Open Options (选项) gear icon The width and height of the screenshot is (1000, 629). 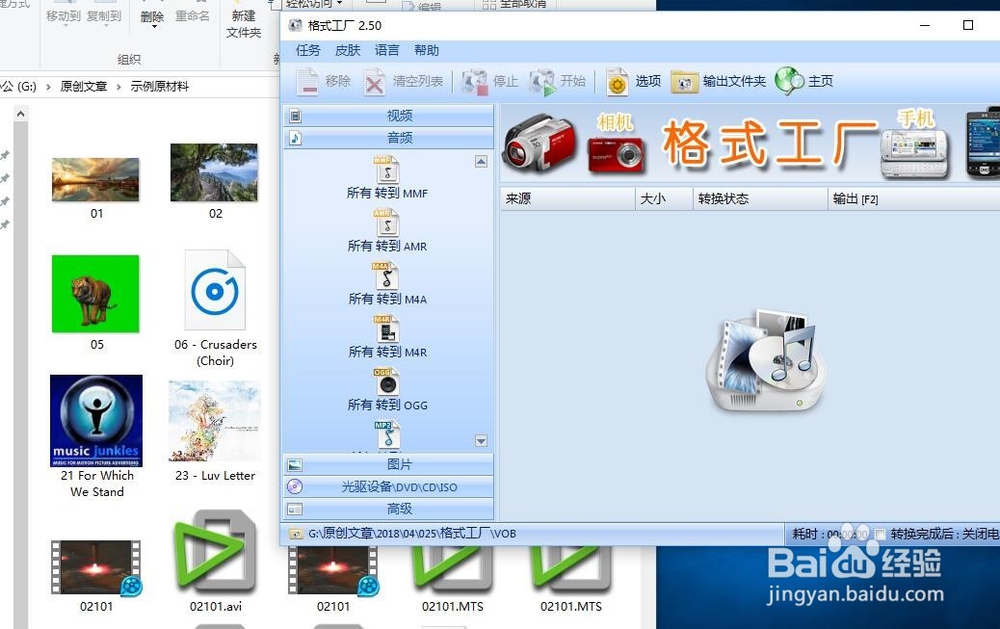click(x=617, y=82)
